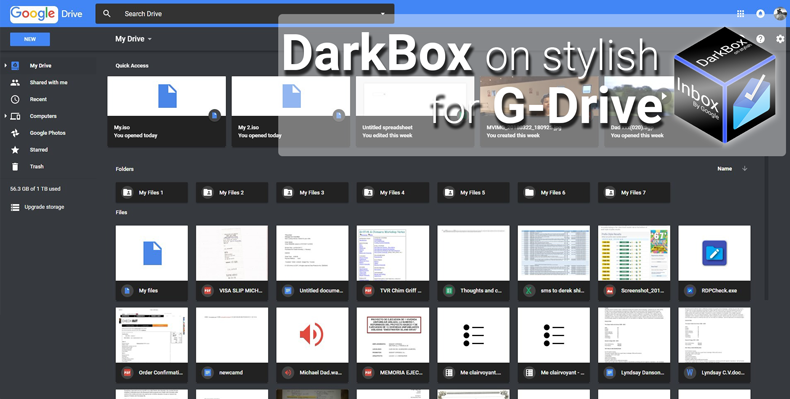Viewport: 790px width, 399px height.
Task: Click the Starred star icon
Action: 15,150
